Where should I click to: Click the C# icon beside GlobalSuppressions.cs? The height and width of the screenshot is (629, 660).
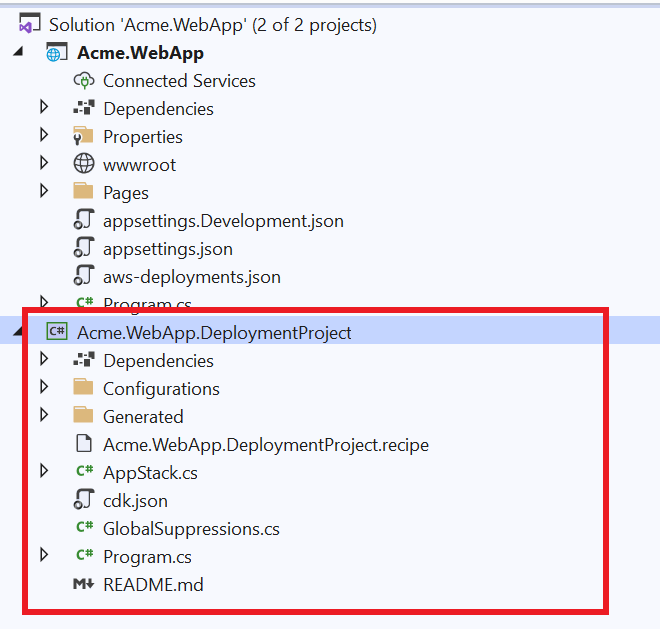85,527
